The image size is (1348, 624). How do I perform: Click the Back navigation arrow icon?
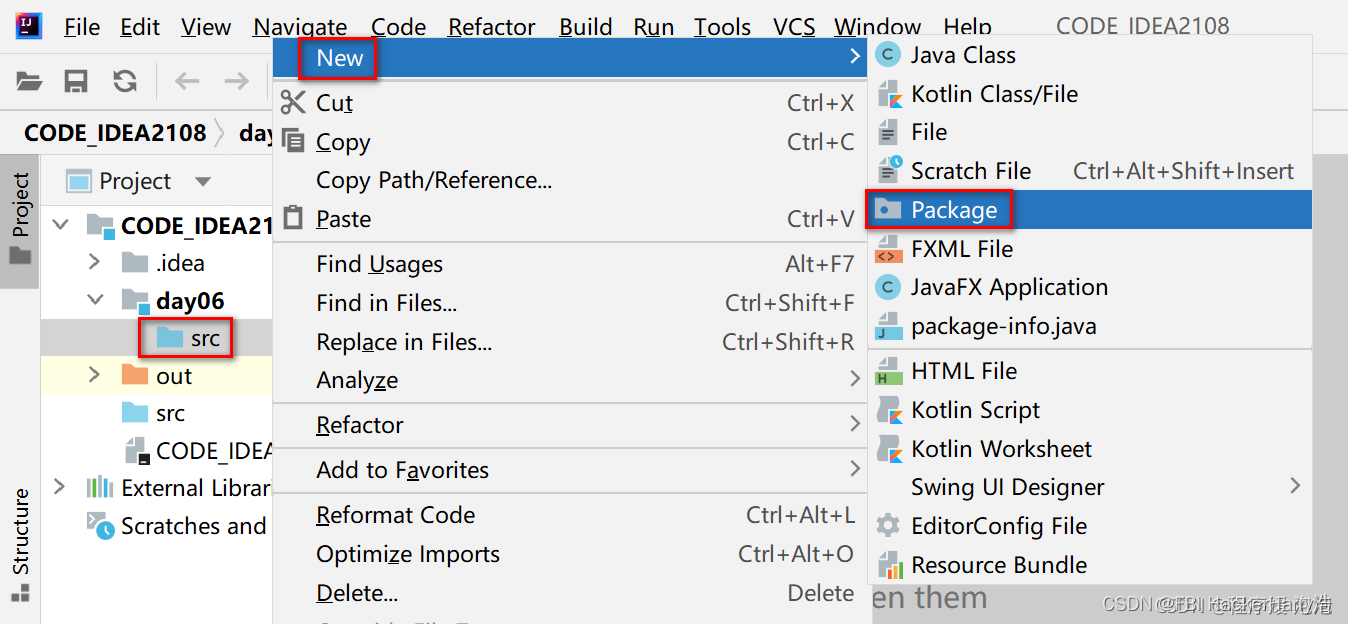click(x=187, y=81)
